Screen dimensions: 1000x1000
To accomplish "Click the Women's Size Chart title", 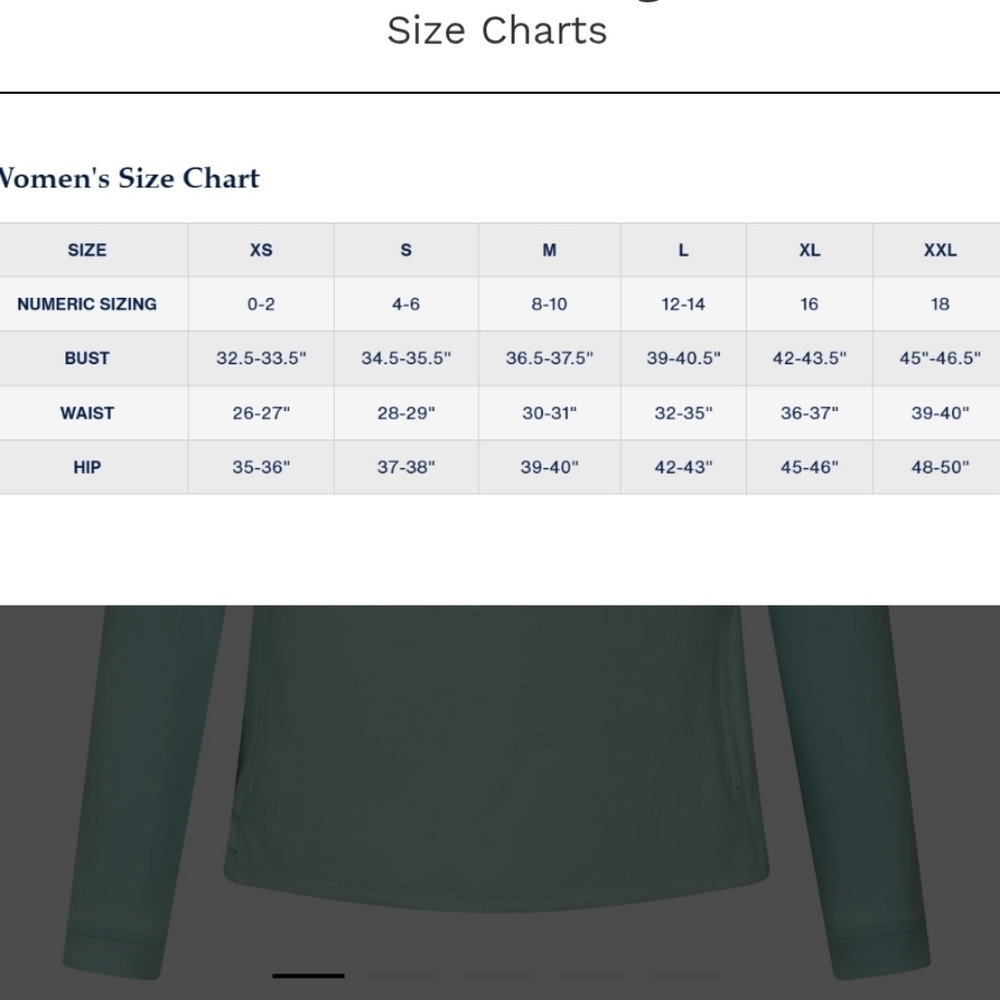I will (128, 178).
